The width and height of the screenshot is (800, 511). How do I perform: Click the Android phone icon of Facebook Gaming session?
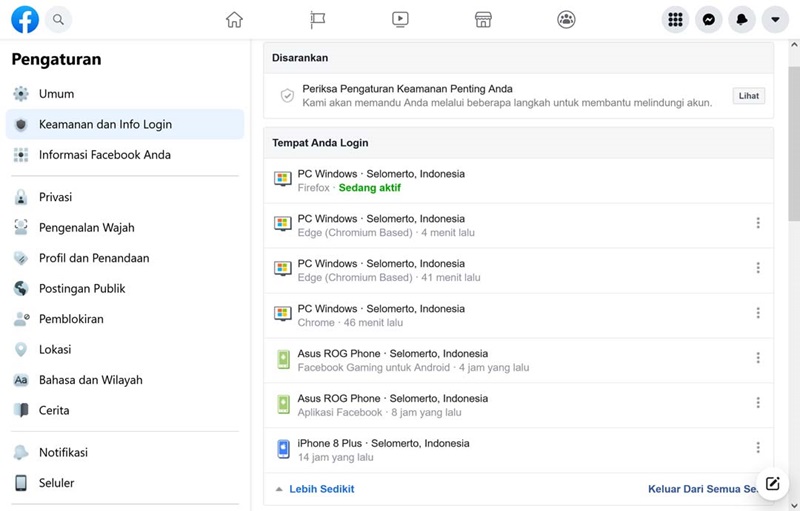(x=283, y=359)
